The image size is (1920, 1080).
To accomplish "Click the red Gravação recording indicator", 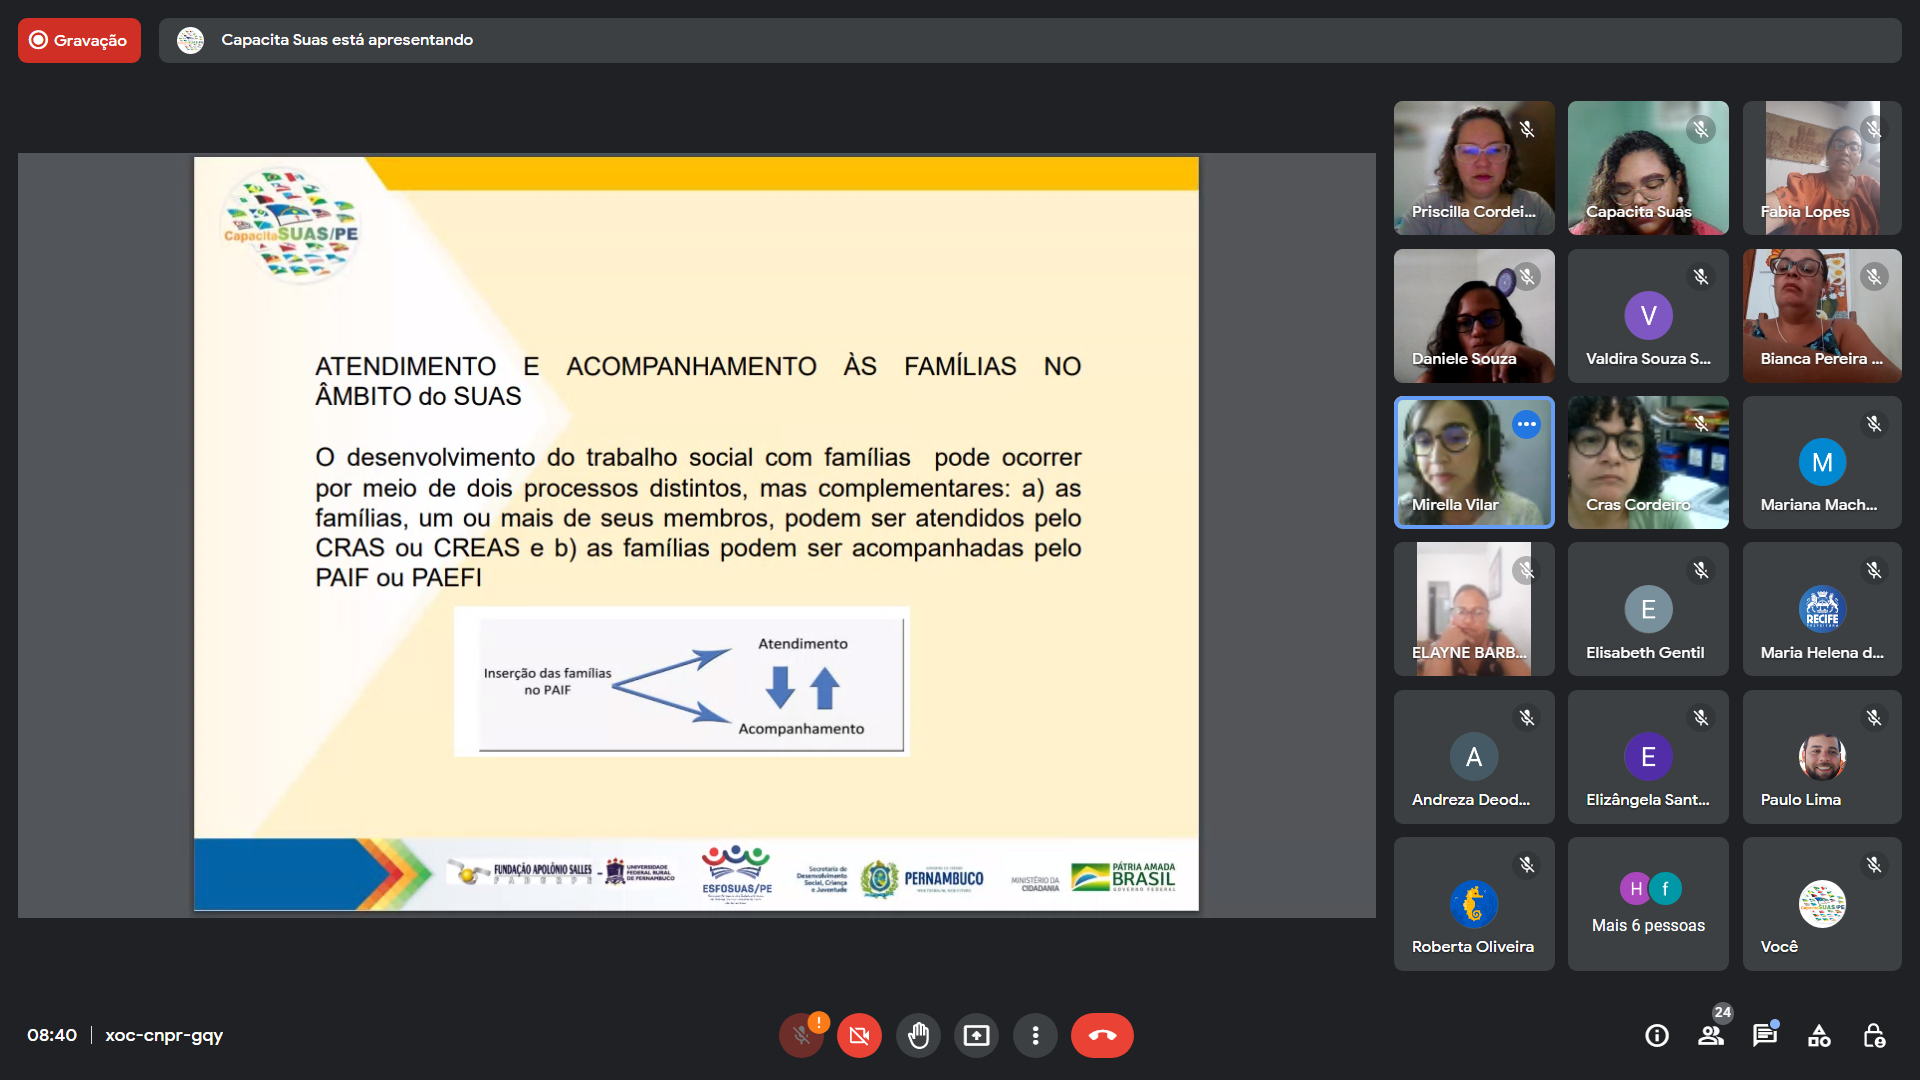I will [x=79, y=40].
